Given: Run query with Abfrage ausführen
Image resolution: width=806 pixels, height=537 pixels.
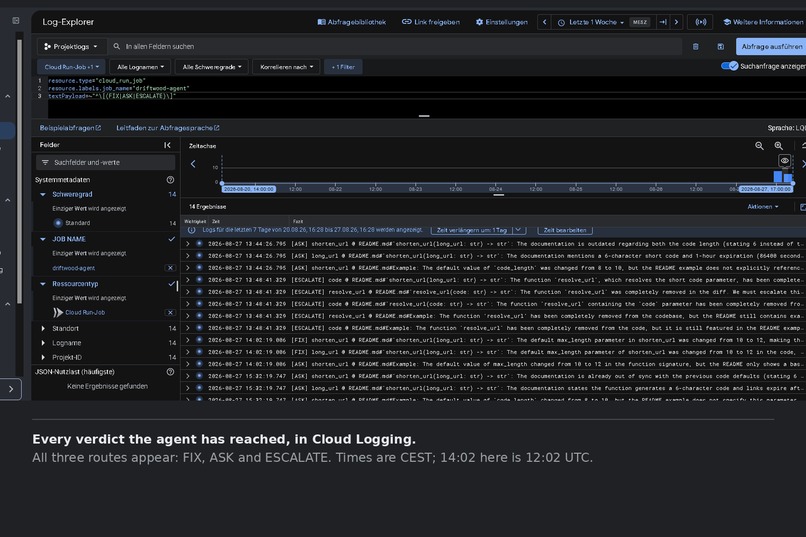Looking at the screenshot, I should click(x=771, y=46).
